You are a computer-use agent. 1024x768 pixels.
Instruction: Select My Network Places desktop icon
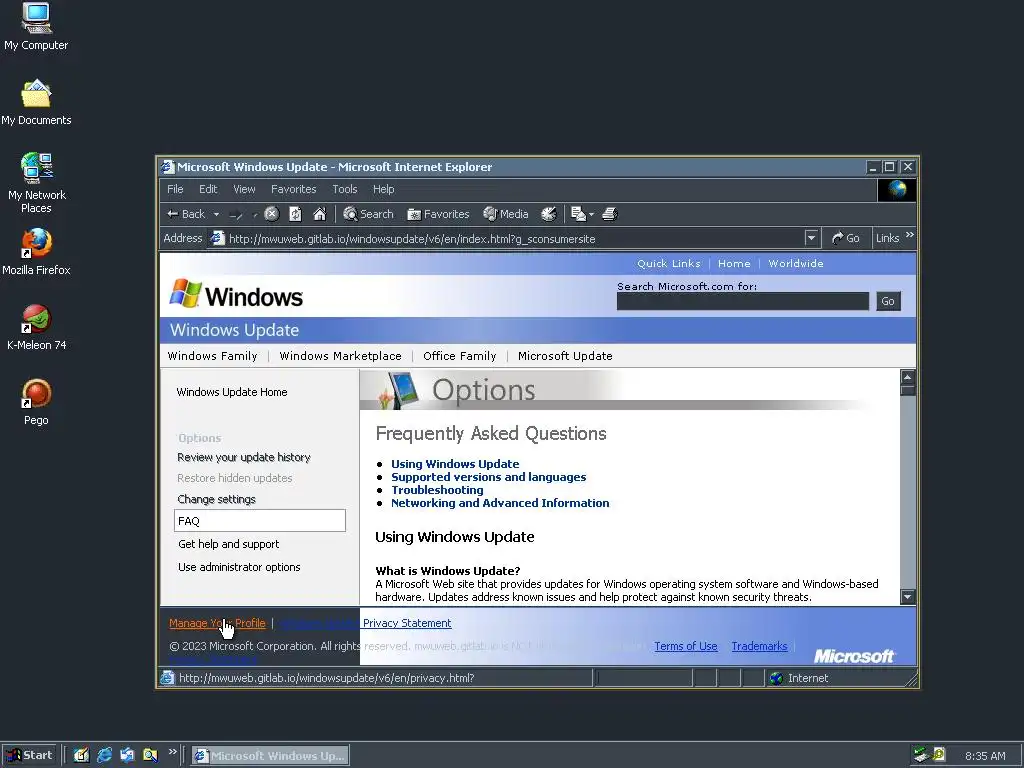(x=37, y=183)
